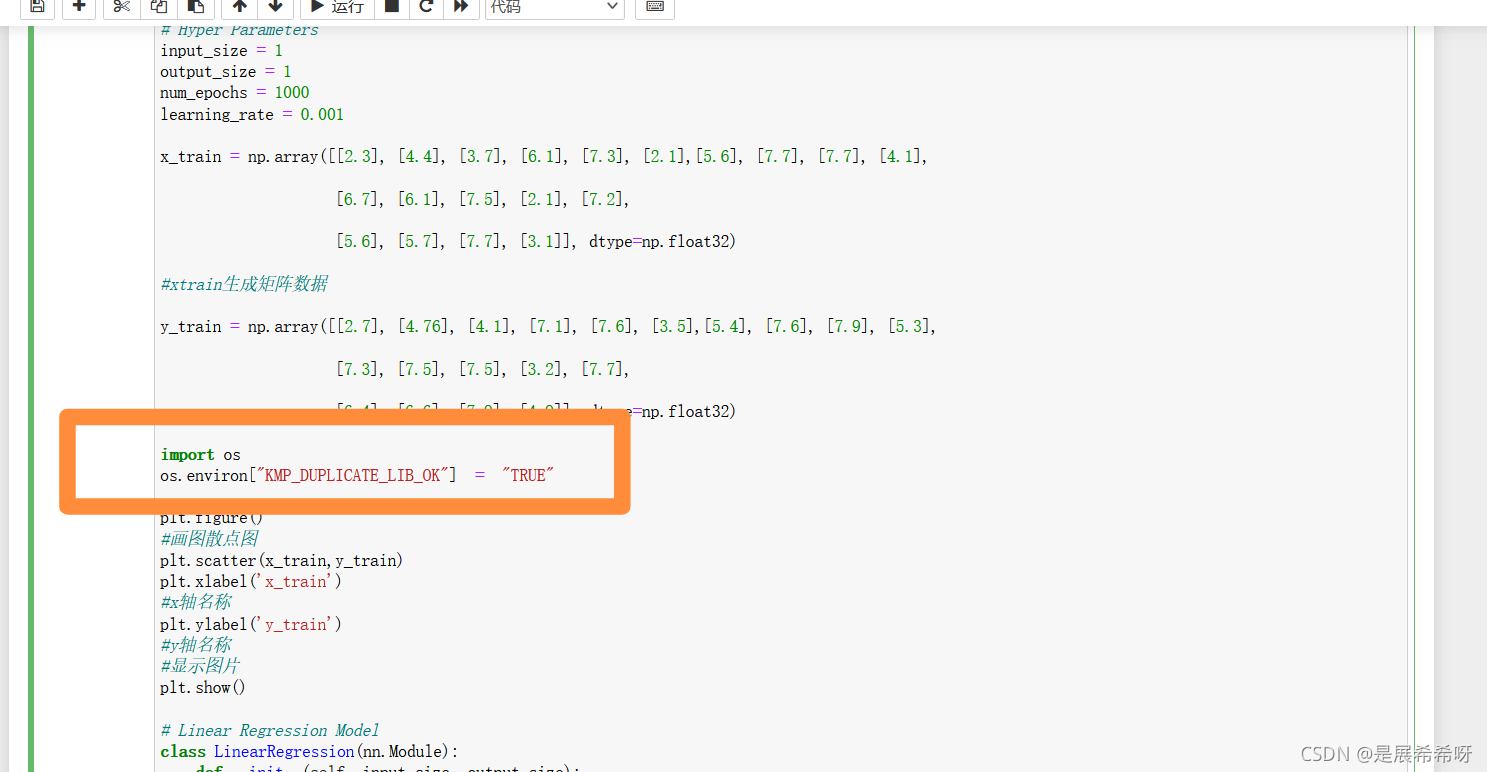Viewport: 1487px width, 772px height.
Task: Open the 代码 cell type dropdown
Action: point(555,7)
